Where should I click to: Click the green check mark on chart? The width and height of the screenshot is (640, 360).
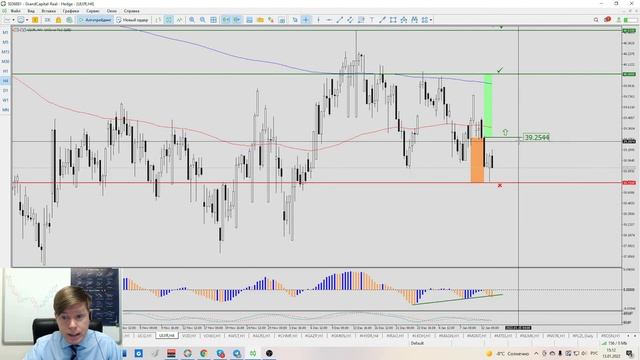pos(500,70)
